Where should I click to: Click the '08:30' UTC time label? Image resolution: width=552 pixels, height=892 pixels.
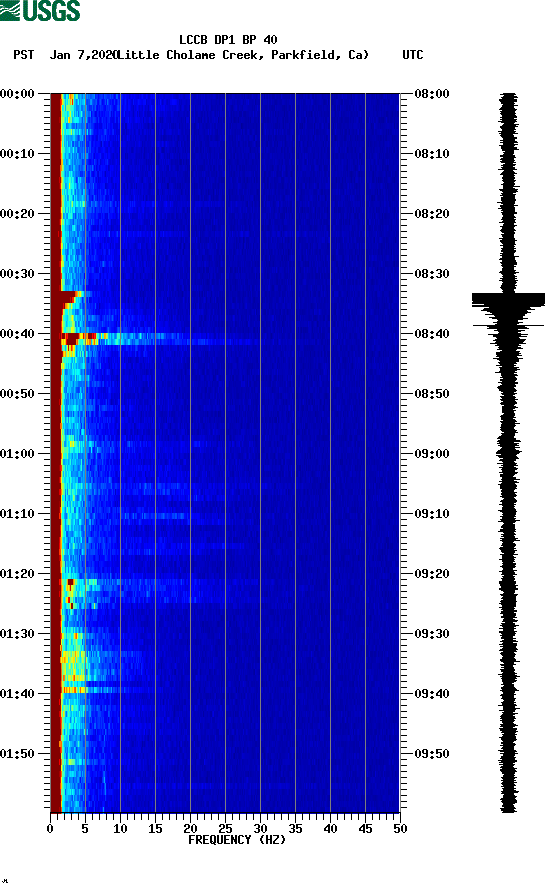432,274
